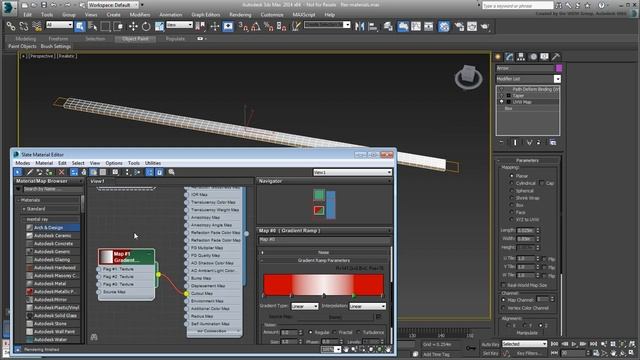Open the Graph Editors menu
The width and height of the screenshot is (640, 360).
(x=206, y=15)
